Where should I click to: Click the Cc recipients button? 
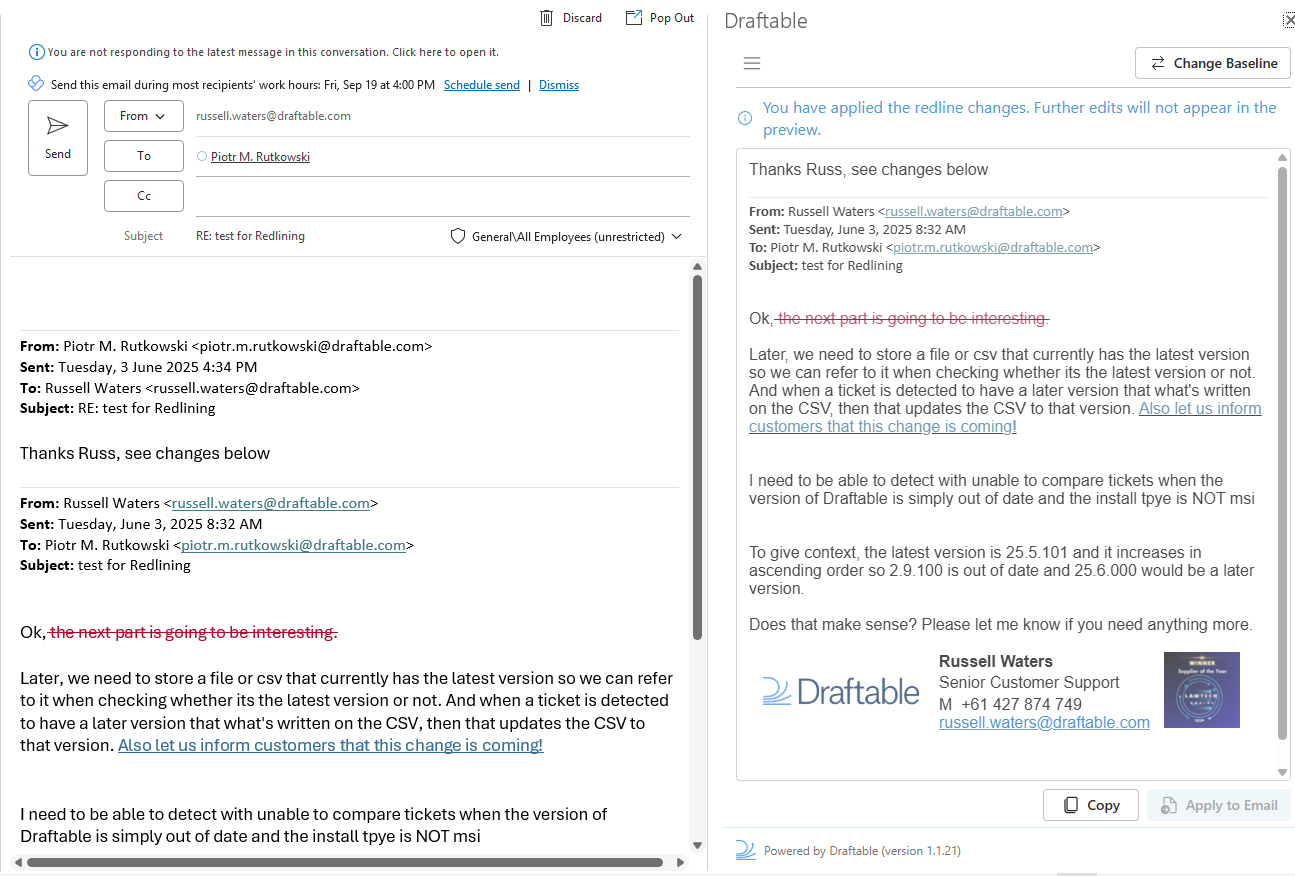click(x=144, y=196)
